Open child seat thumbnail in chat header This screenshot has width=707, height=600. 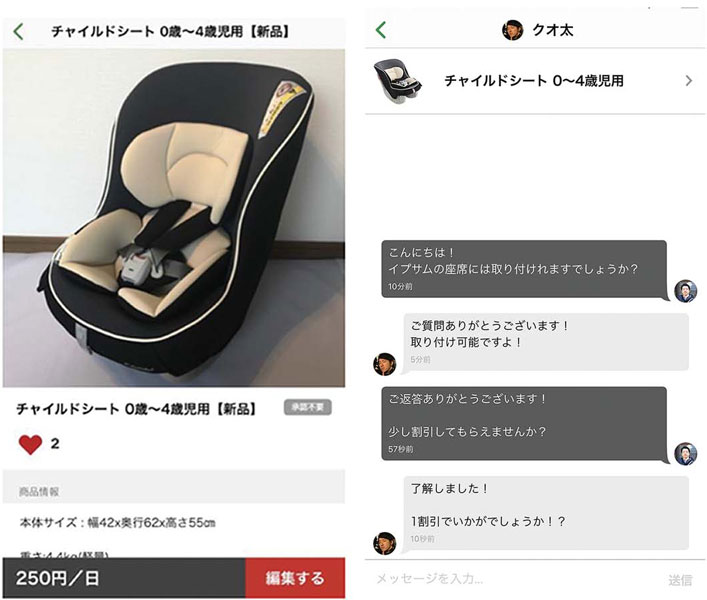pyautogui.click(x=397, y=81)
